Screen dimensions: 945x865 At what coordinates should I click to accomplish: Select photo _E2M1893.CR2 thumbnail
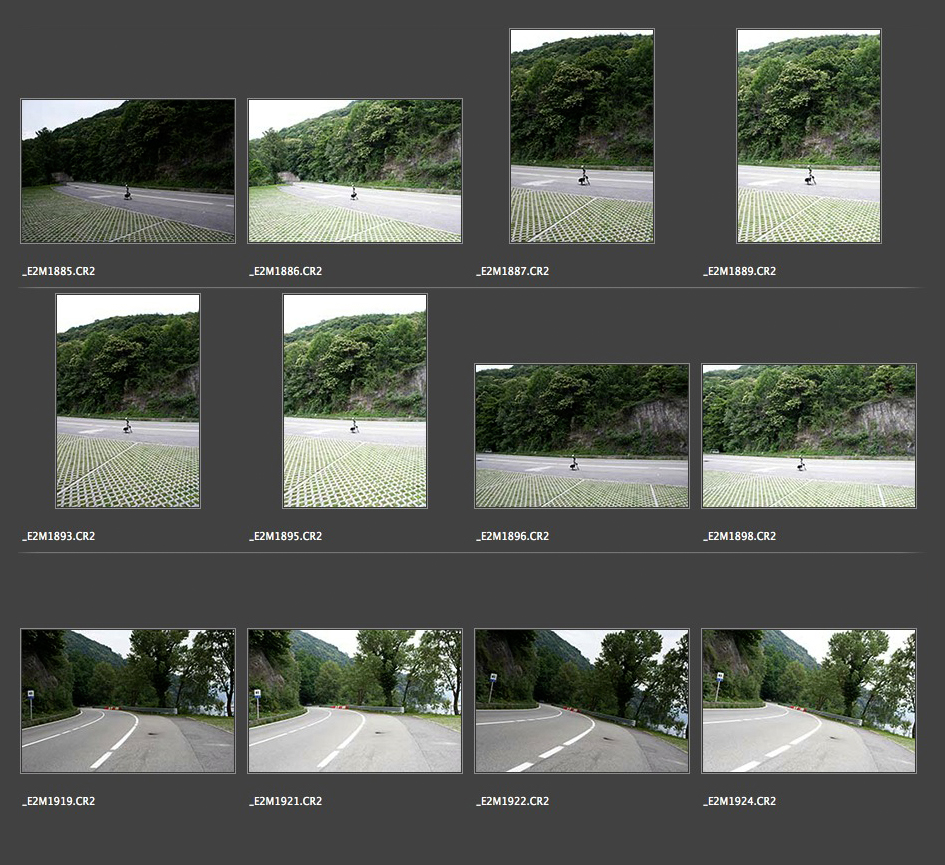tap(128, 401)
